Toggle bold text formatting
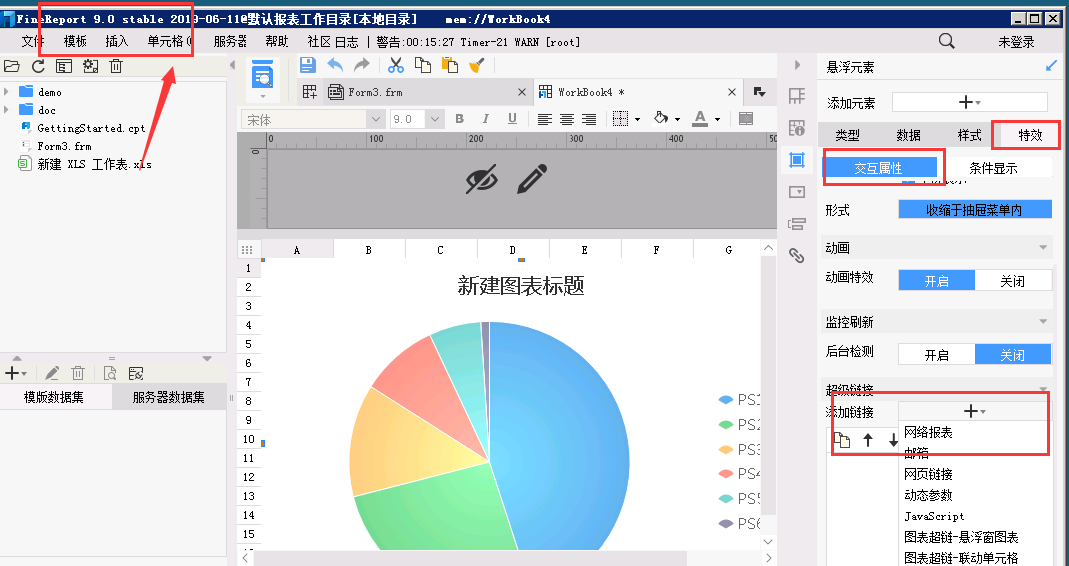The image size is (1069, 566). point(460,119)
